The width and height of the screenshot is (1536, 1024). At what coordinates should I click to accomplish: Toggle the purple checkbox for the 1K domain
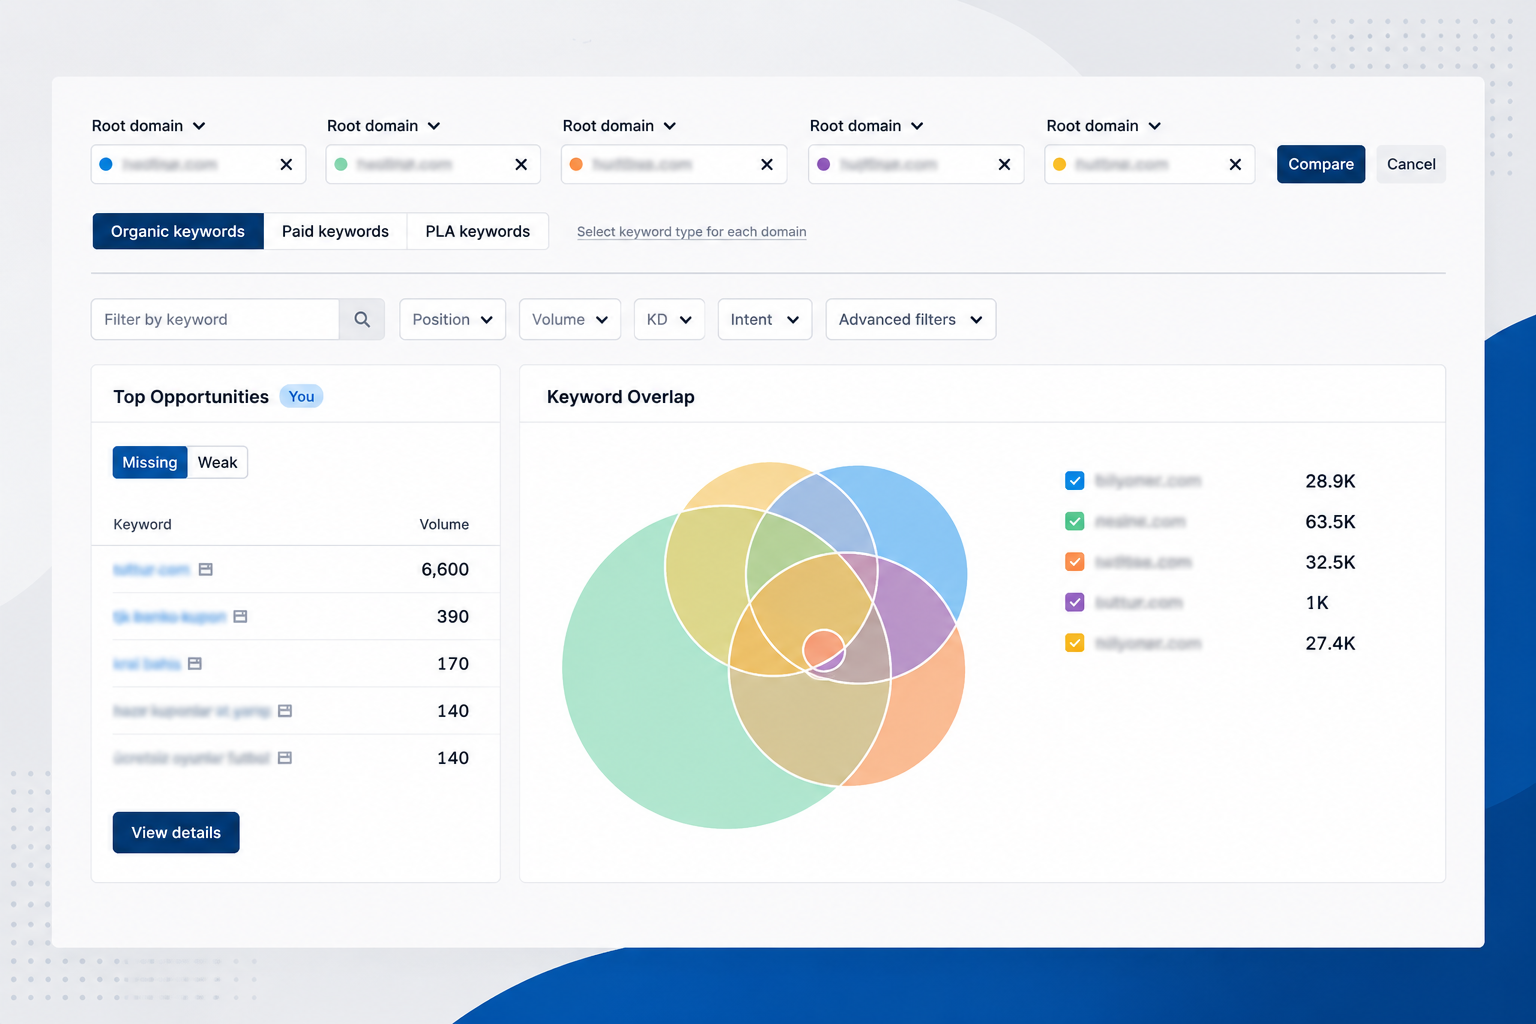(1075, 602)
